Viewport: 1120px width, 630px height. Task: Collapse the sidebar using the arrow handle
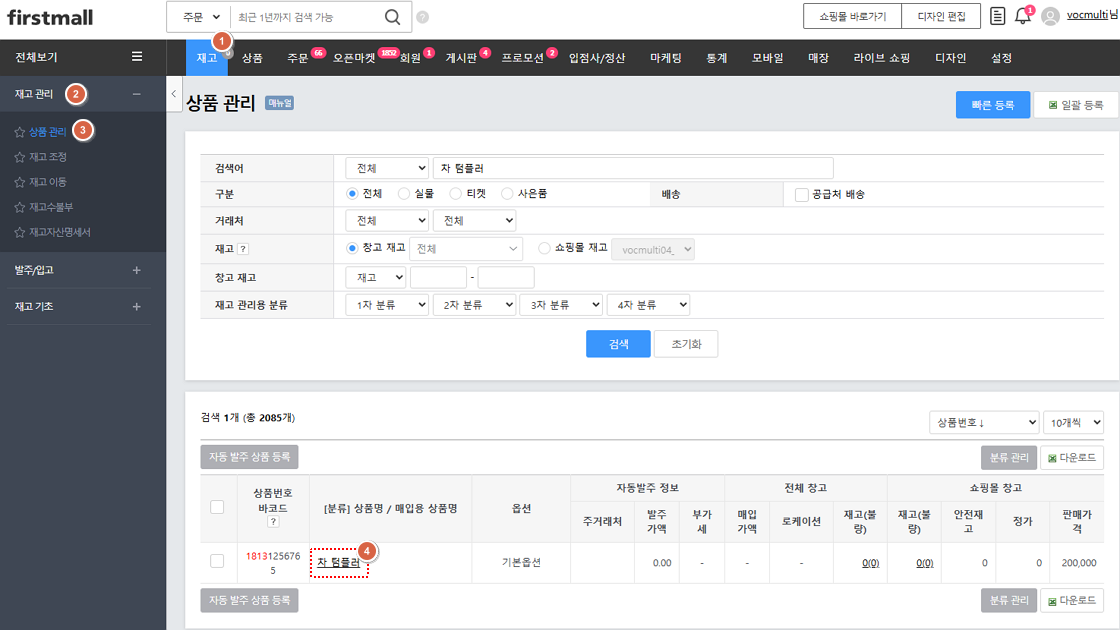173,94
